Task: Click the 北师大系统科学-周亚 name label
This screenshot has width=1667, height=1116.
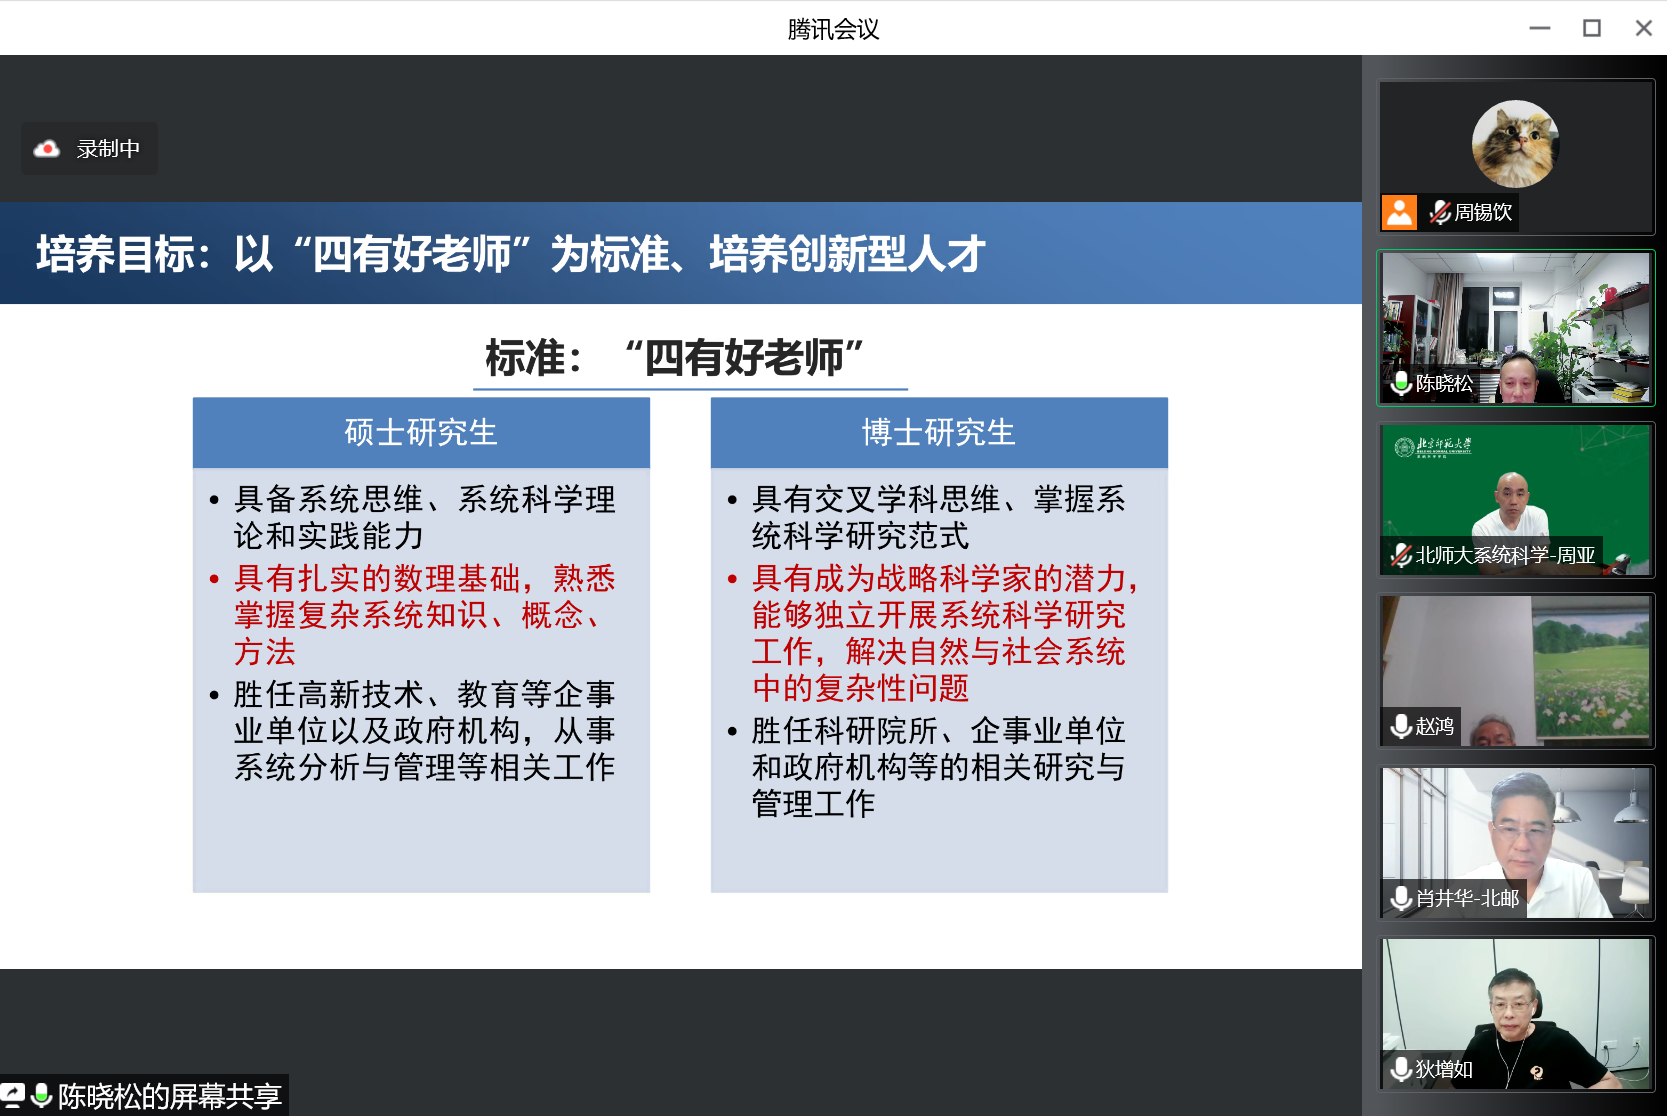Action: [1505, 555]
